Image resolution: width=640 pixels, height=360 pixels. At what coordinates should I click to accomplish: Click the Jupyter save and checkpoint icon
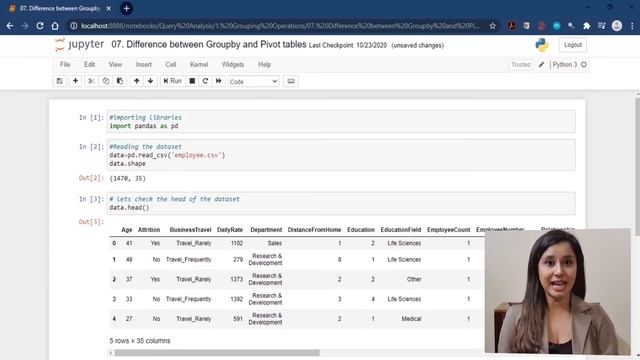60,81
